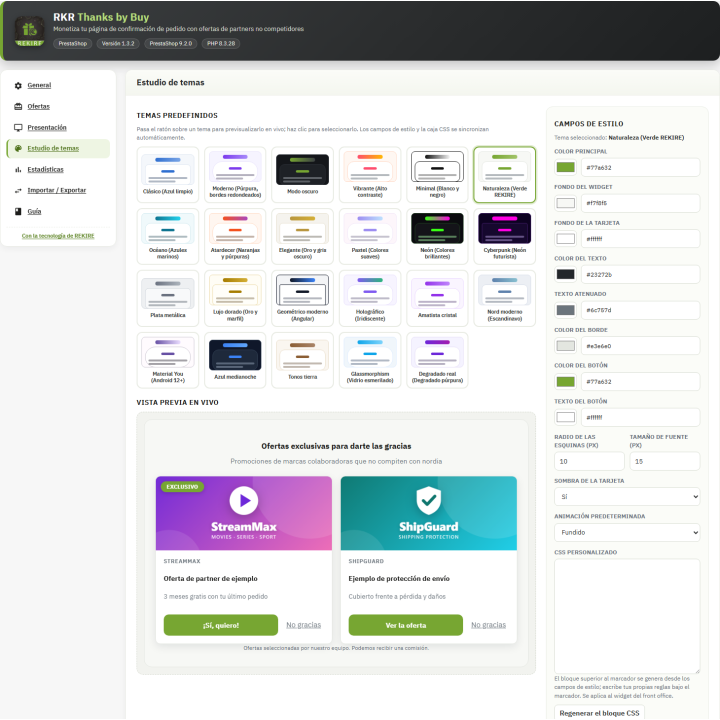Open the Fondo del widget color swatch
The image size is (720, 720).
566,203
